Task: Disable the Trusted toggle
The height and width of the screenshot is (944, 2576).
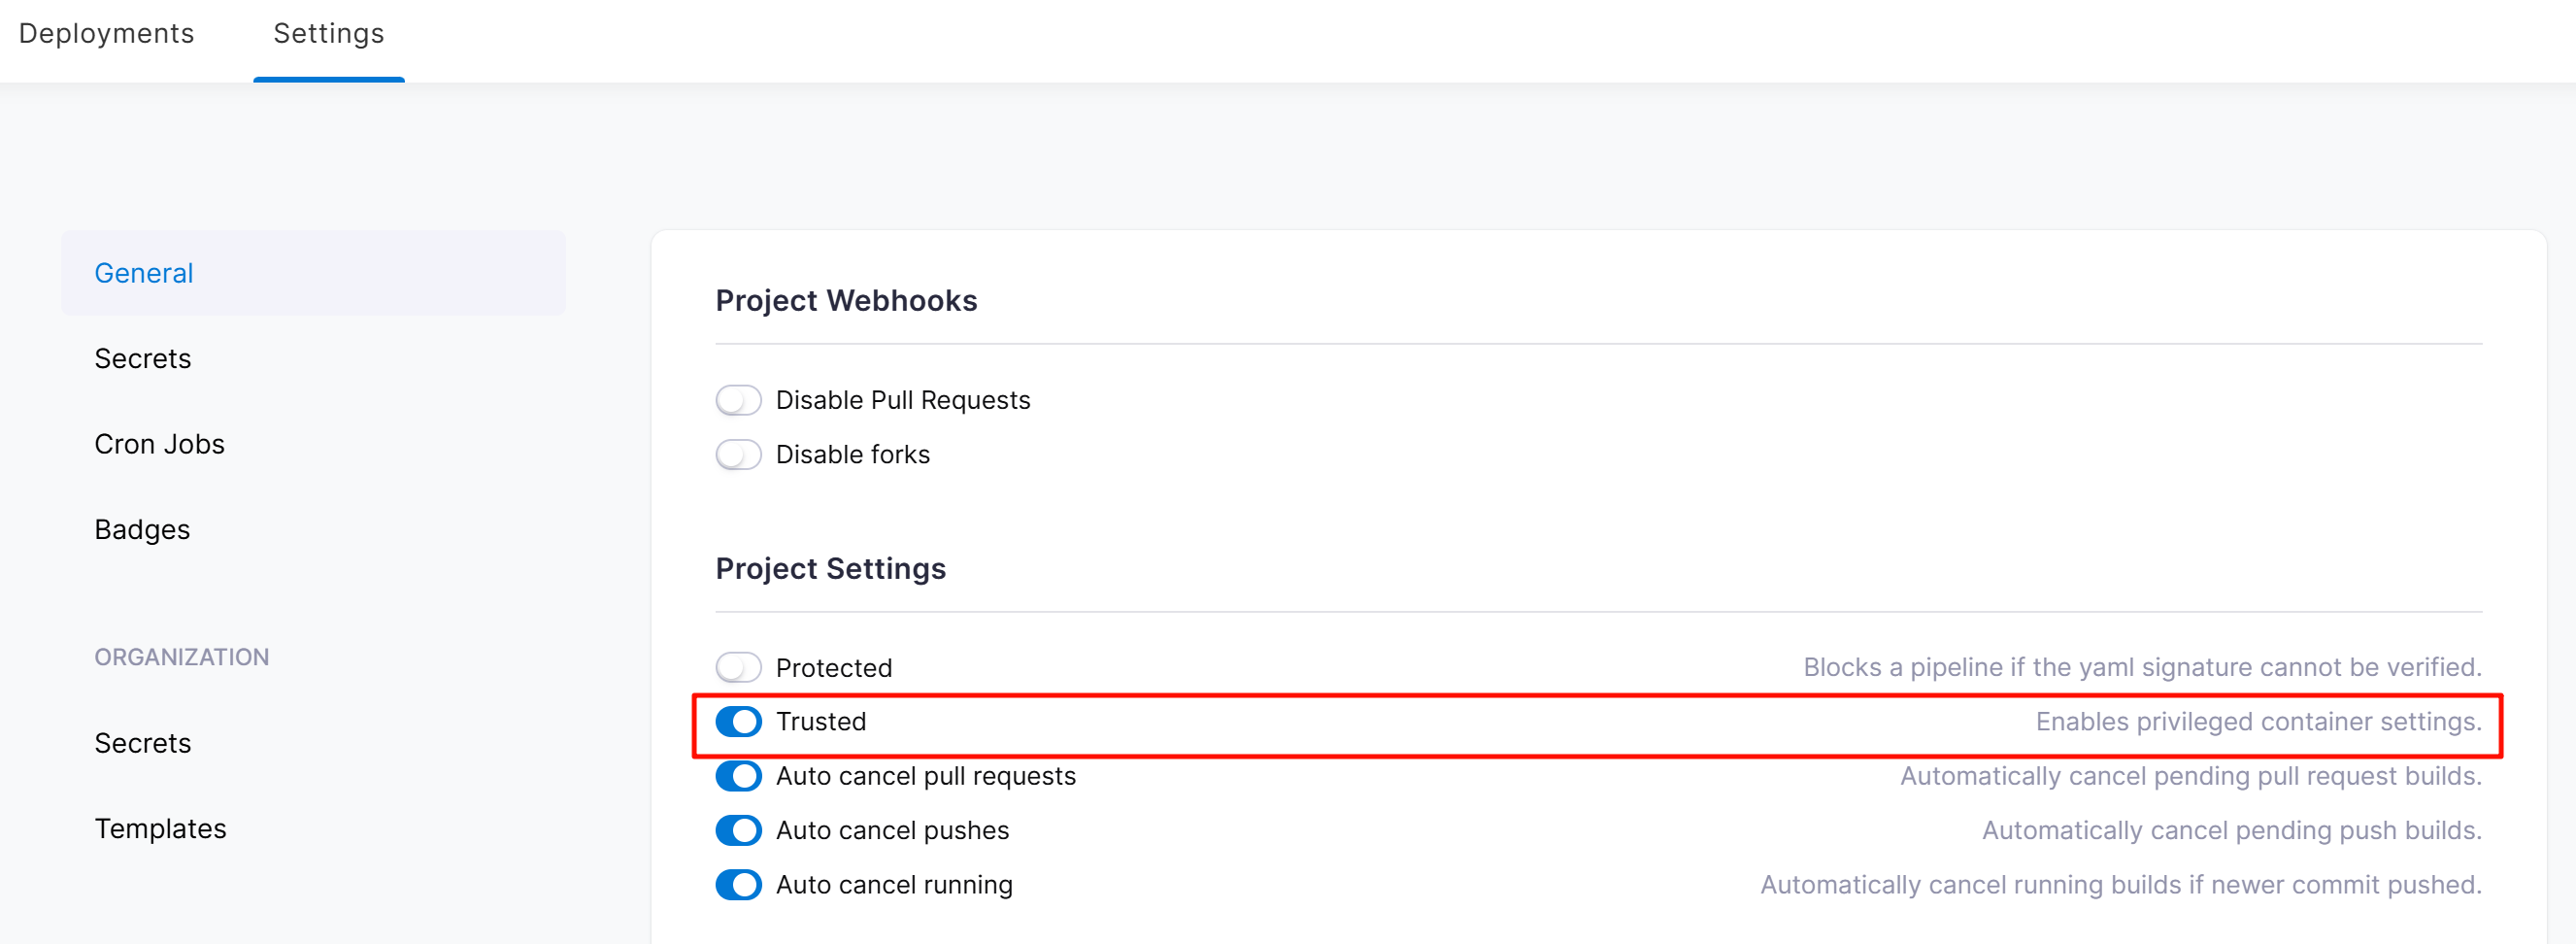Action: point(738,722)
